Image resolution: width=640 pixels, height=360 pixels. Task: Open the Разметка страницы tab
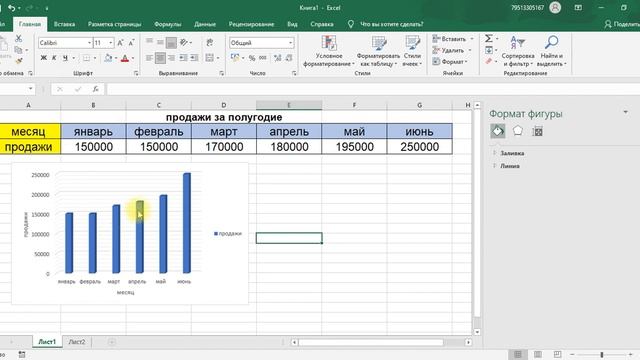coord(115,24)
